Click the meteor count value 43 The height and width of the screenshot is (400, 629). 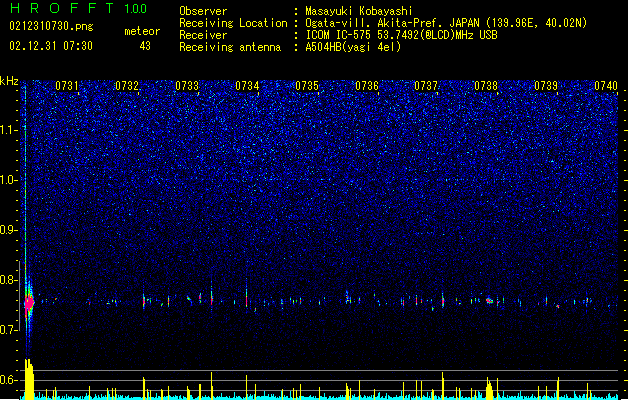[145, 46]
